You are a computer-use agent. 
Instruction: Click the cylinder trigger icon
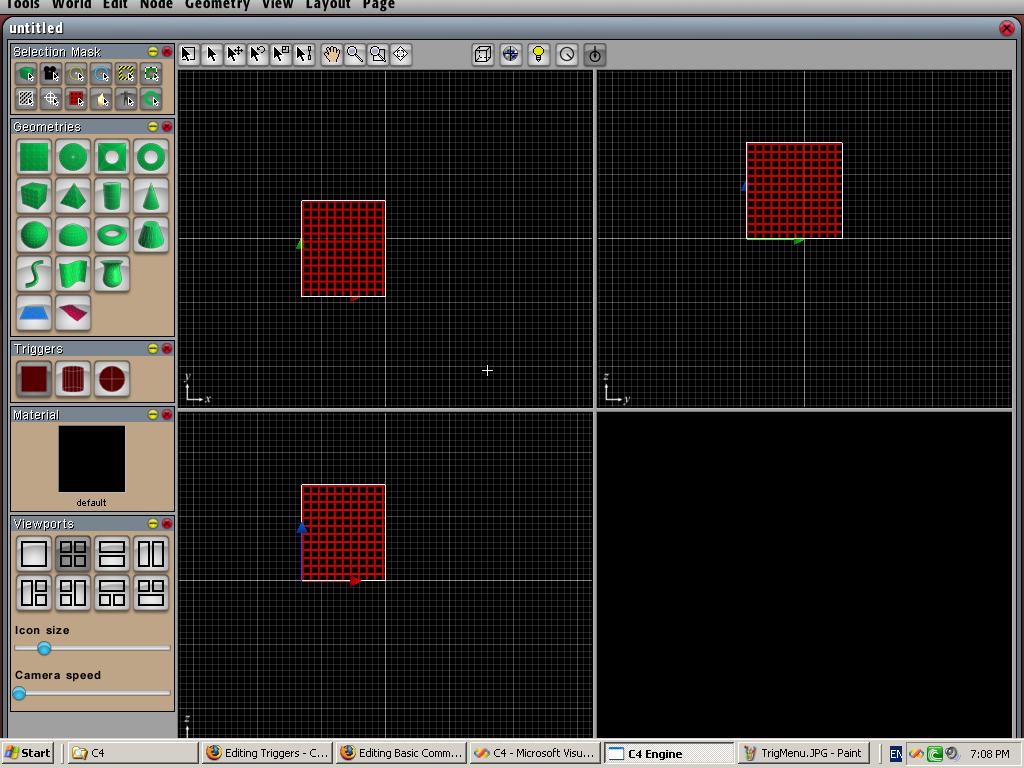coord(73,379)
